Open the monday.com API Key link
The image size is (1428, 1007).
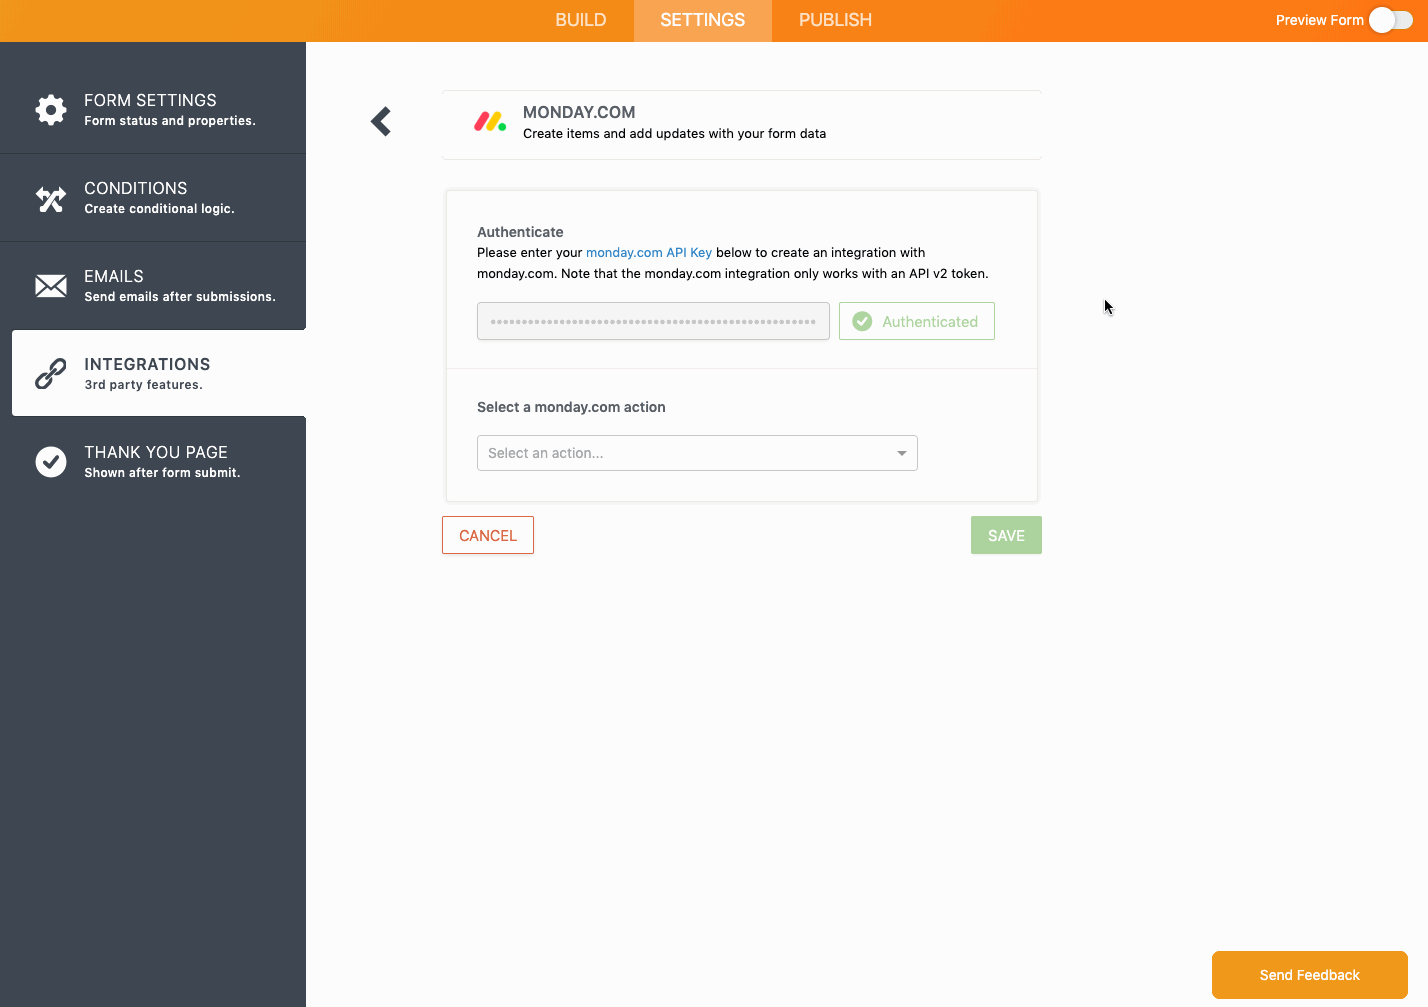coord(649,253)
